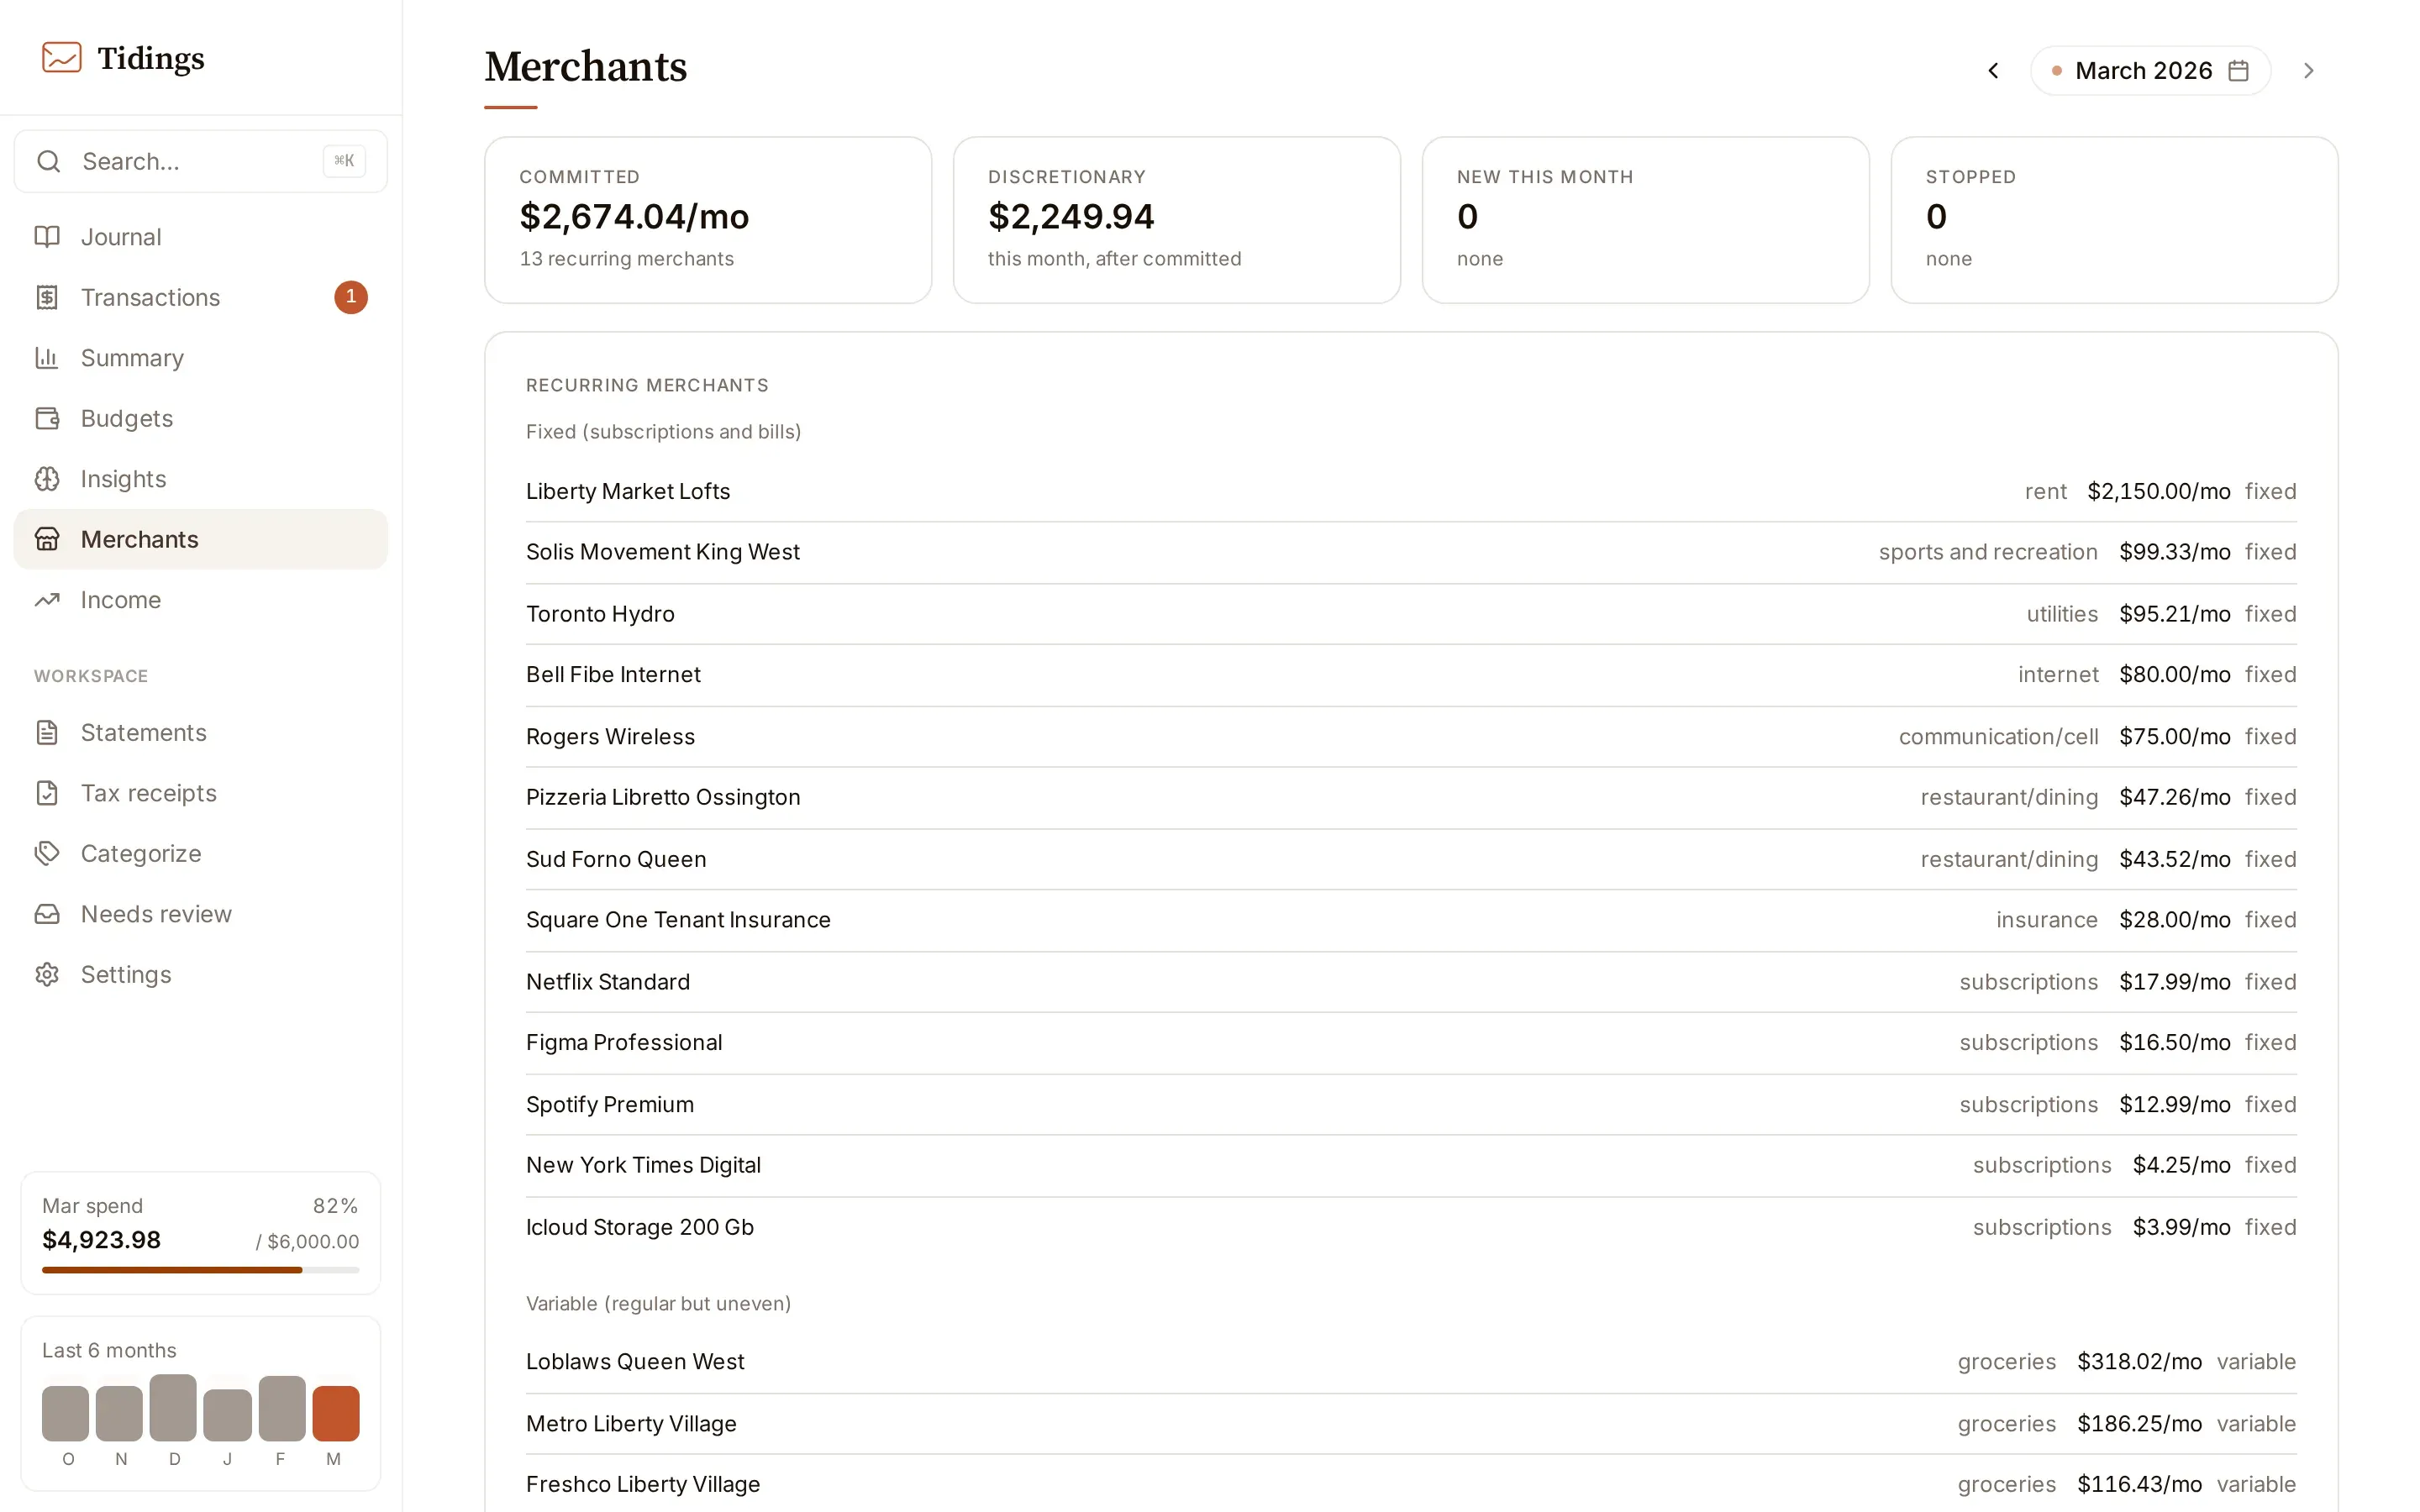Click the Insights brain icon
The image size is (2420, 1512).
click(47, 479)
